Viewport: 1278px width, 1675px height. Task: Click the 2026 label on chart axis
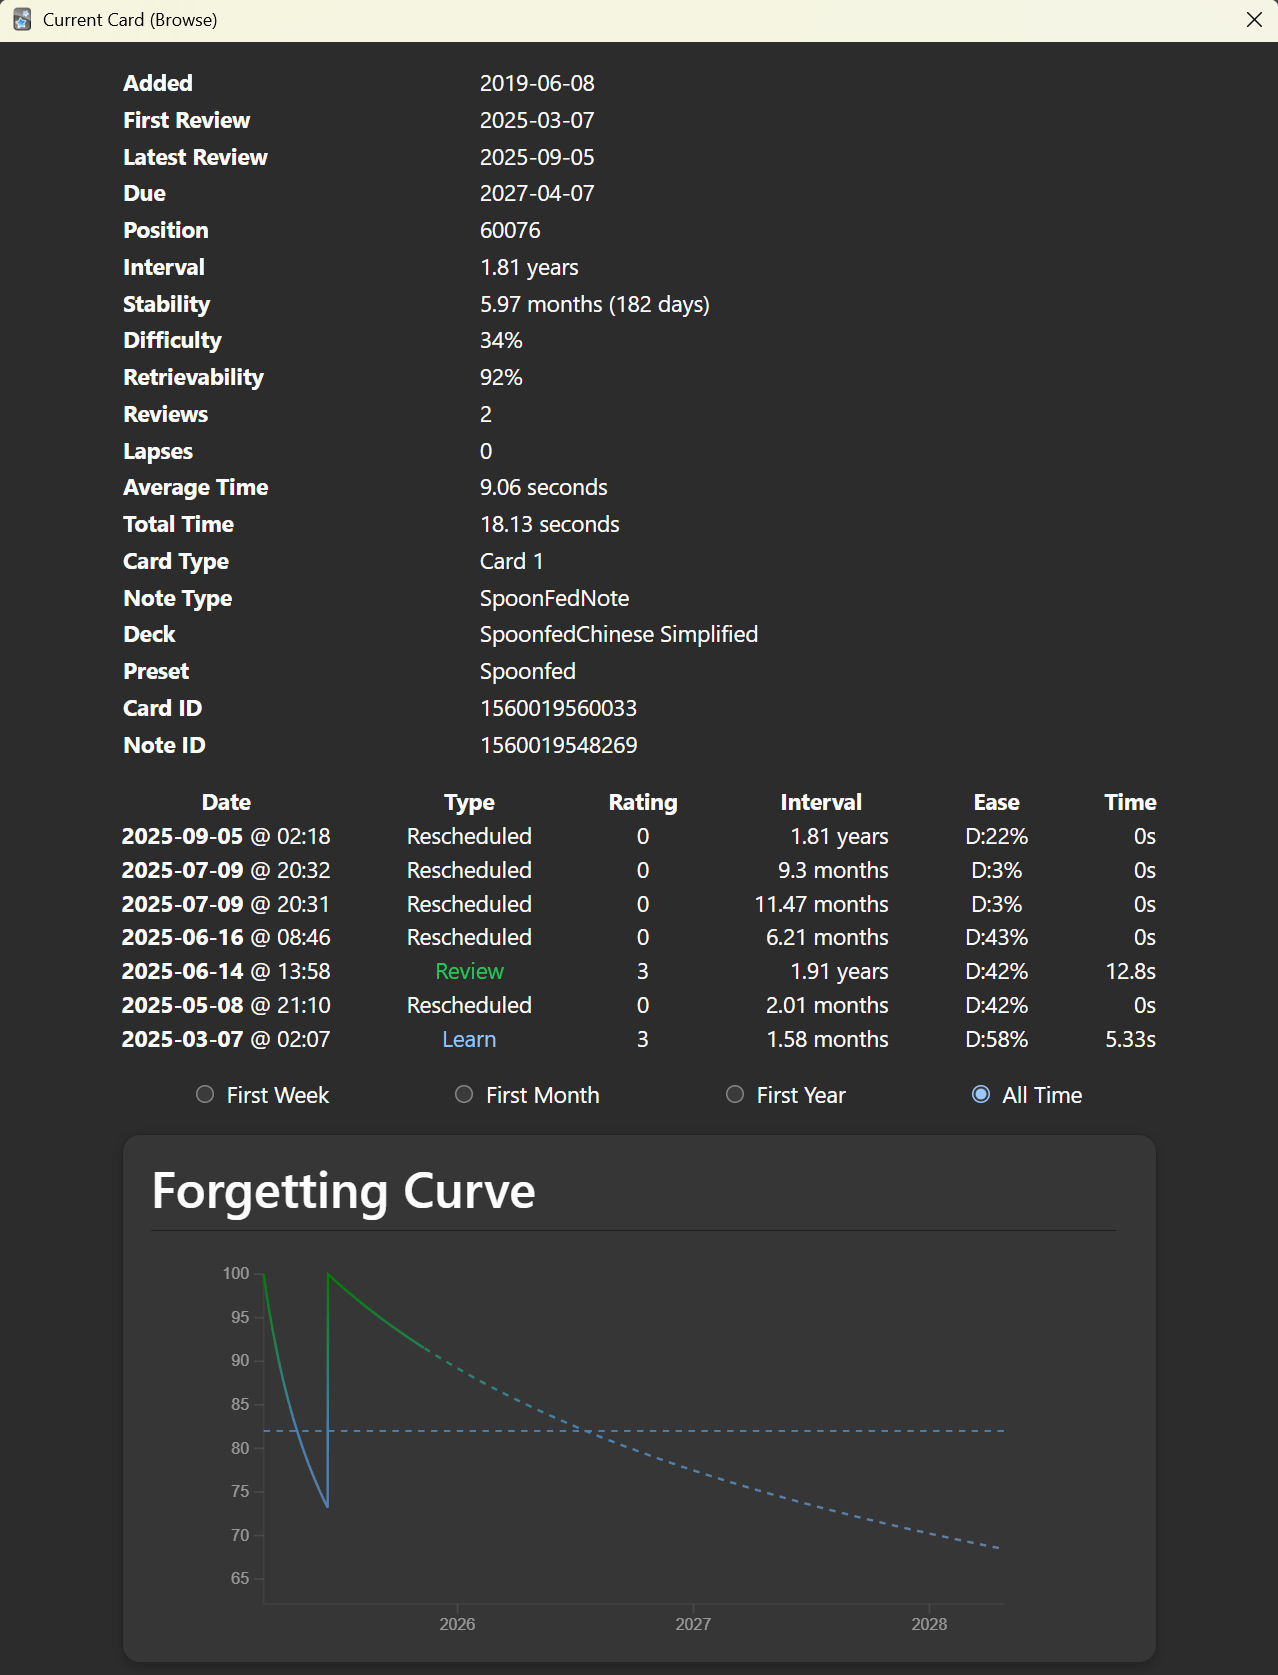pyautogui.click(x=457, y=1624)
